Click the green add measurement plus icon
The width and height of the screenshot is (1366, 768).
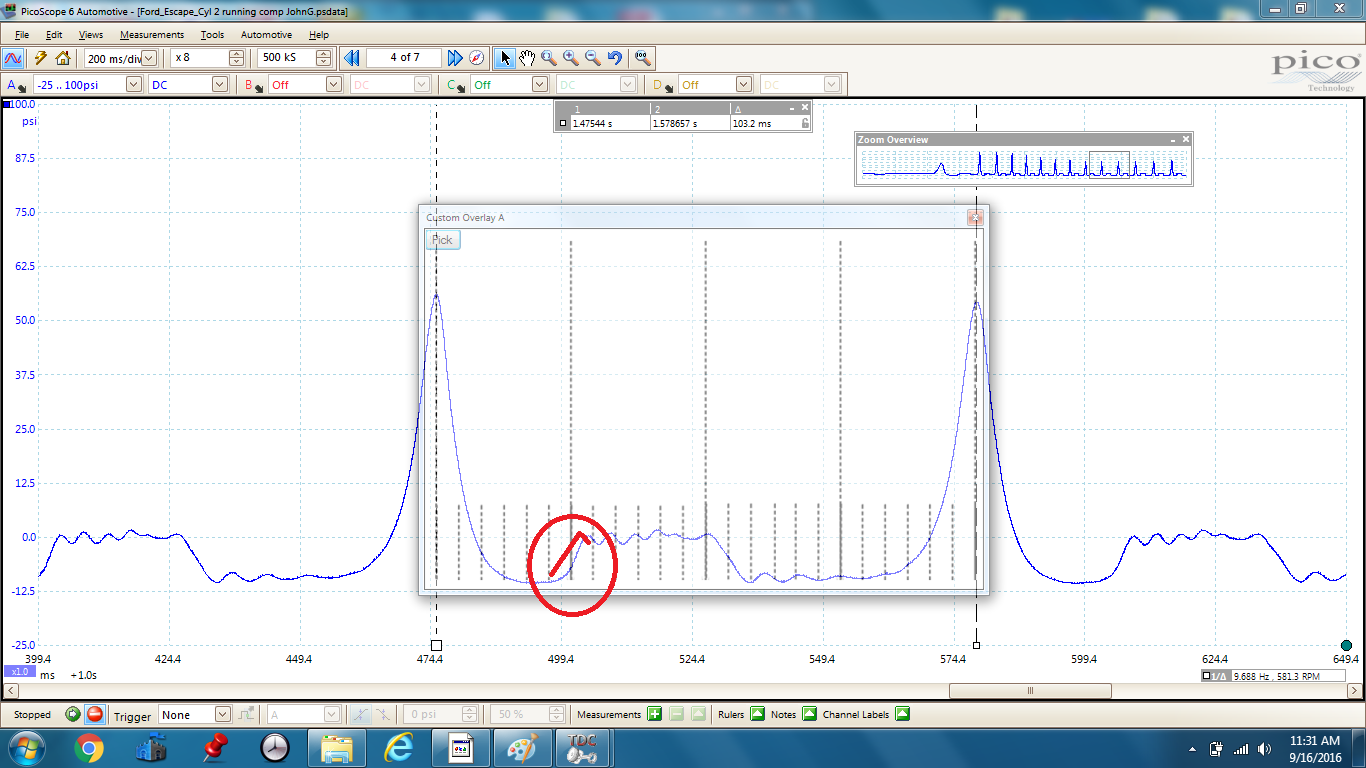point(654,714)
